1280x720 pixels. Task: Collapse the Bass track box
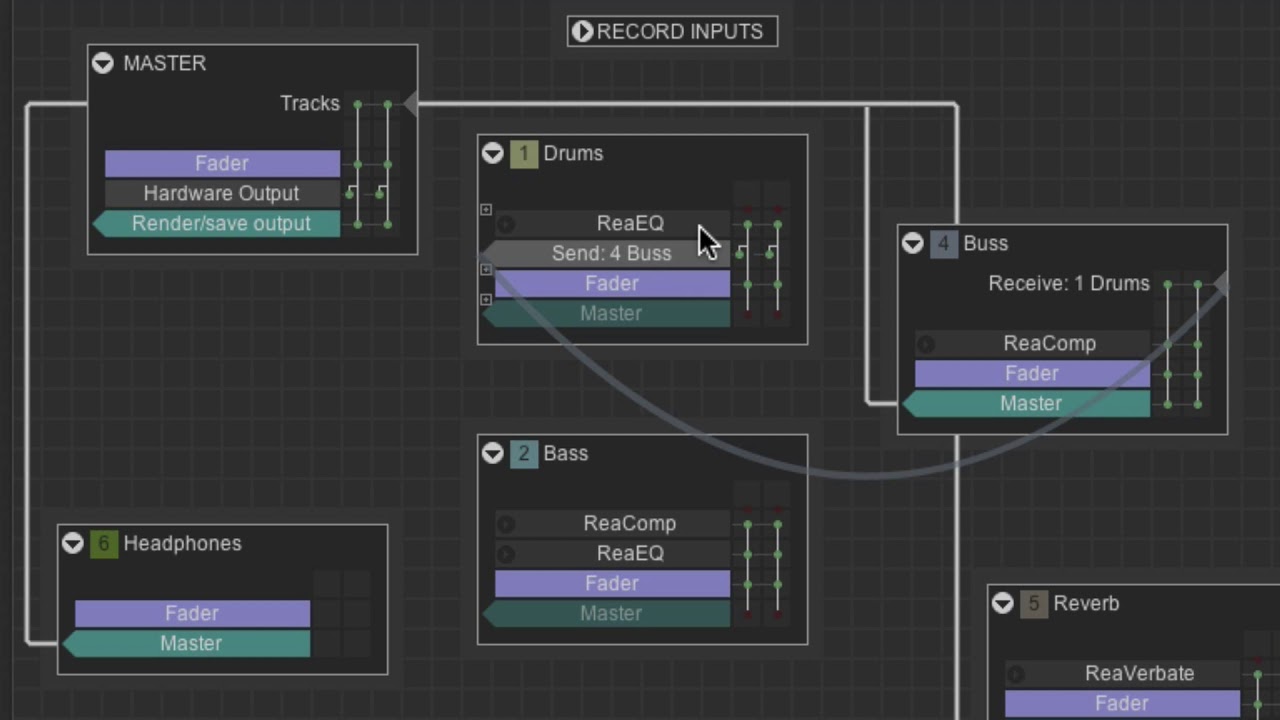click(492, 453)
